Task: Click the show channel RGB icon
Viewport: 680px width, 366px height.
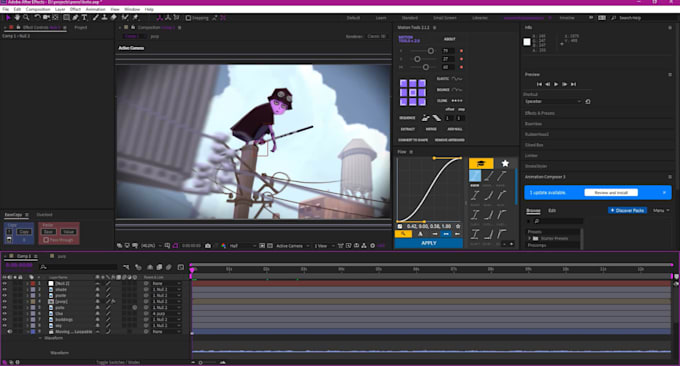Action: [x=223, y=245]
